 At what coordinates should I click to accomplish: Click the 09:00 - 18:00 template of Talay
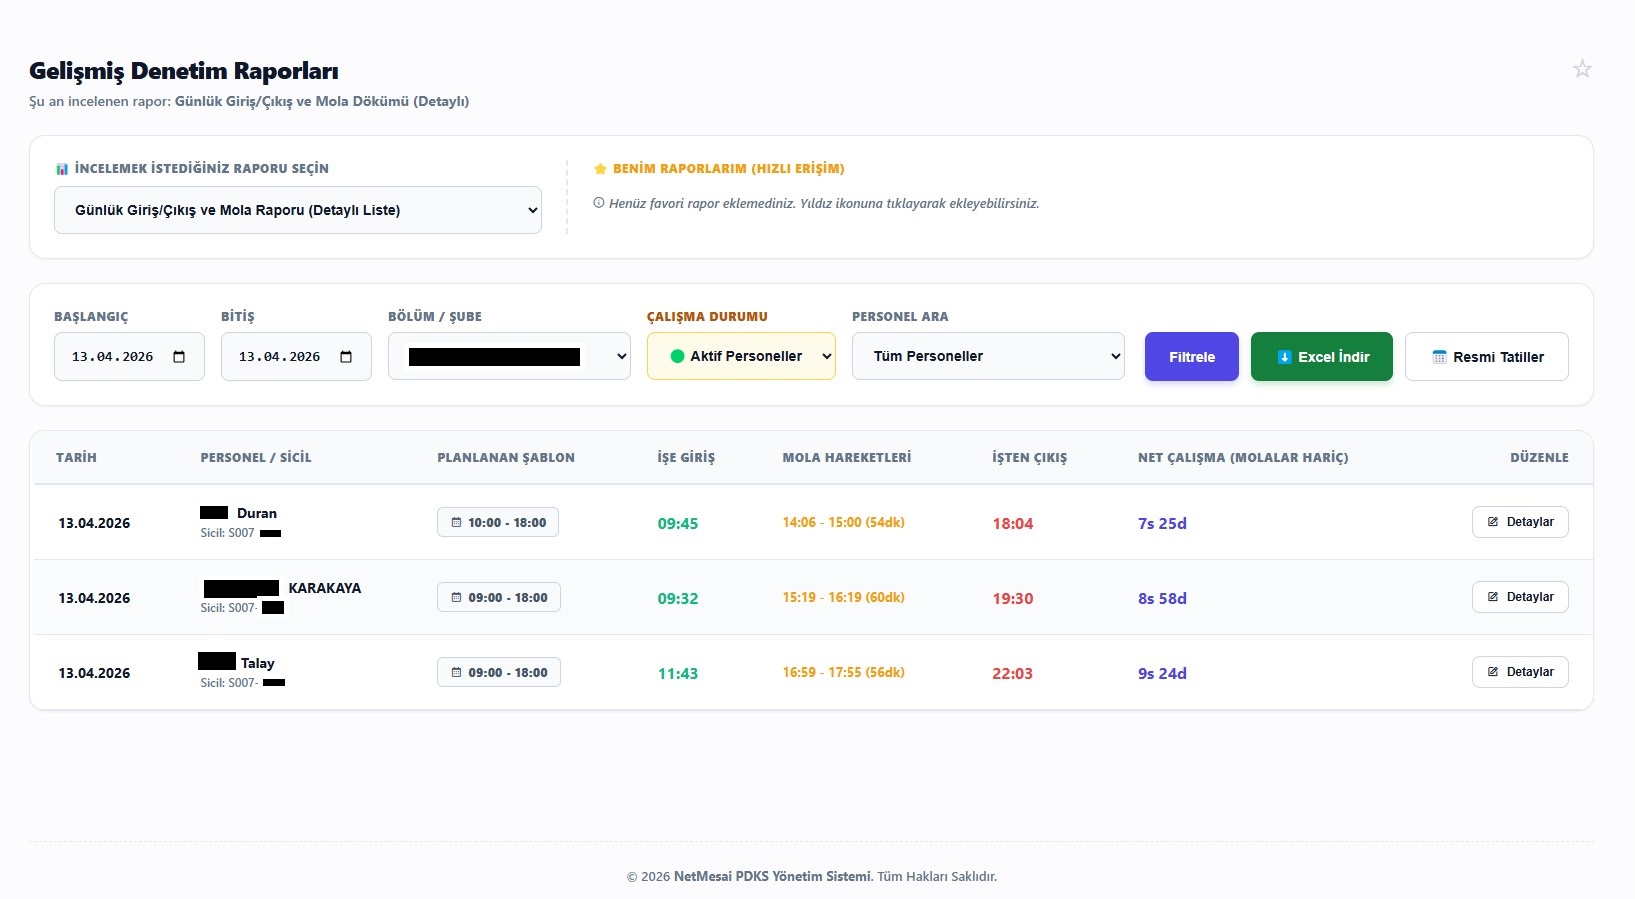point(499,672)
